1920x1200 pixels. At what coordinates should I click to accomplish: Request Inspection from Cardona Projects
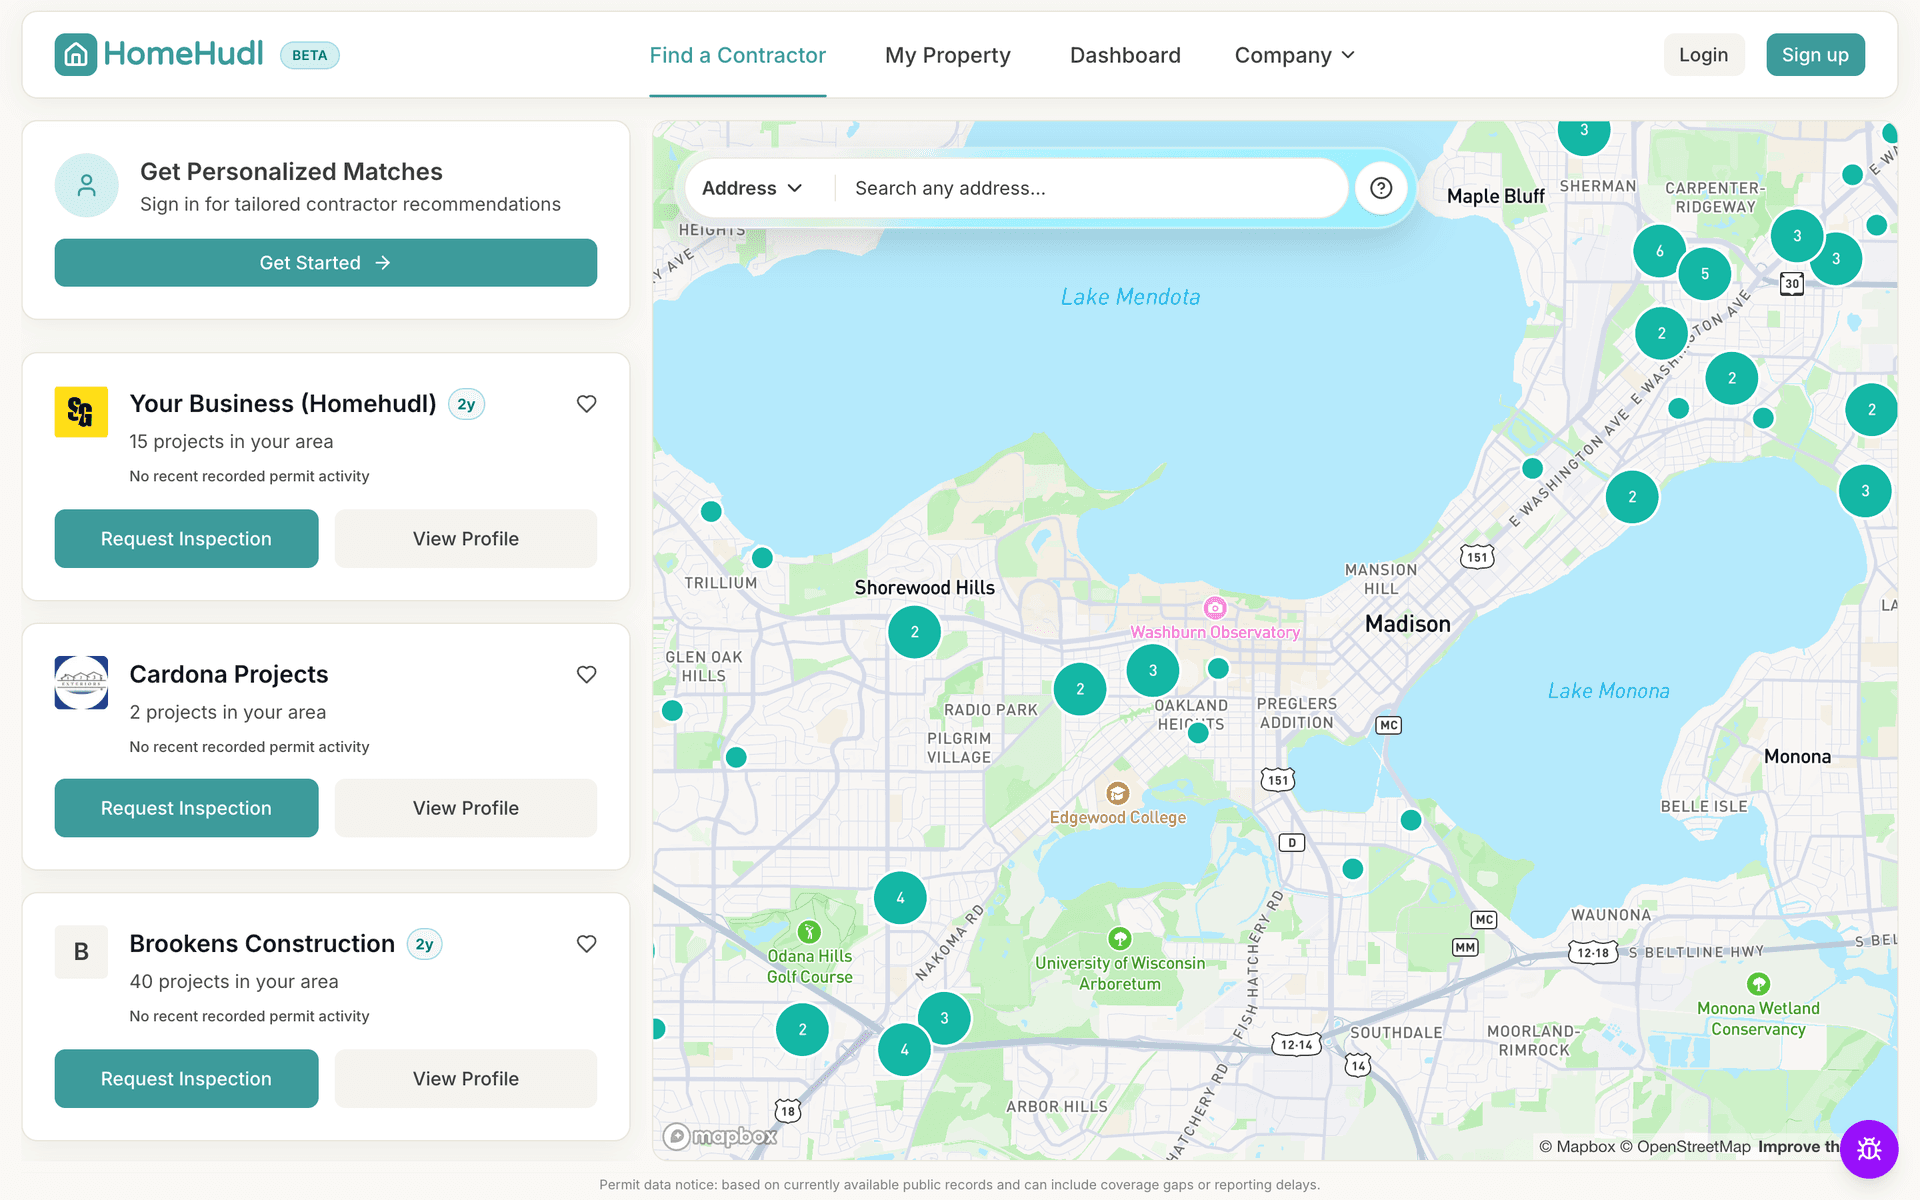(x=186, y=808)
